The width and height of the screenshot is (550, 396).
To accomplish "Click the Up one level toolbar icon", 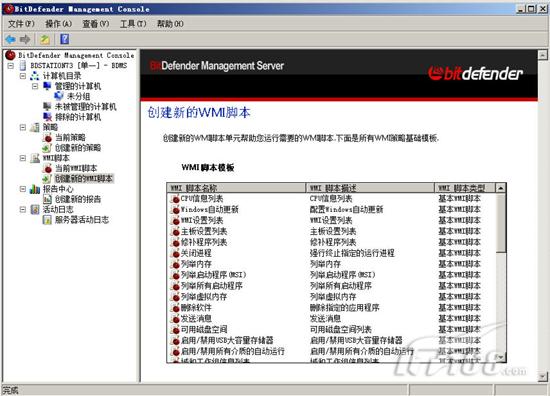I will click(x=45, y=39).
